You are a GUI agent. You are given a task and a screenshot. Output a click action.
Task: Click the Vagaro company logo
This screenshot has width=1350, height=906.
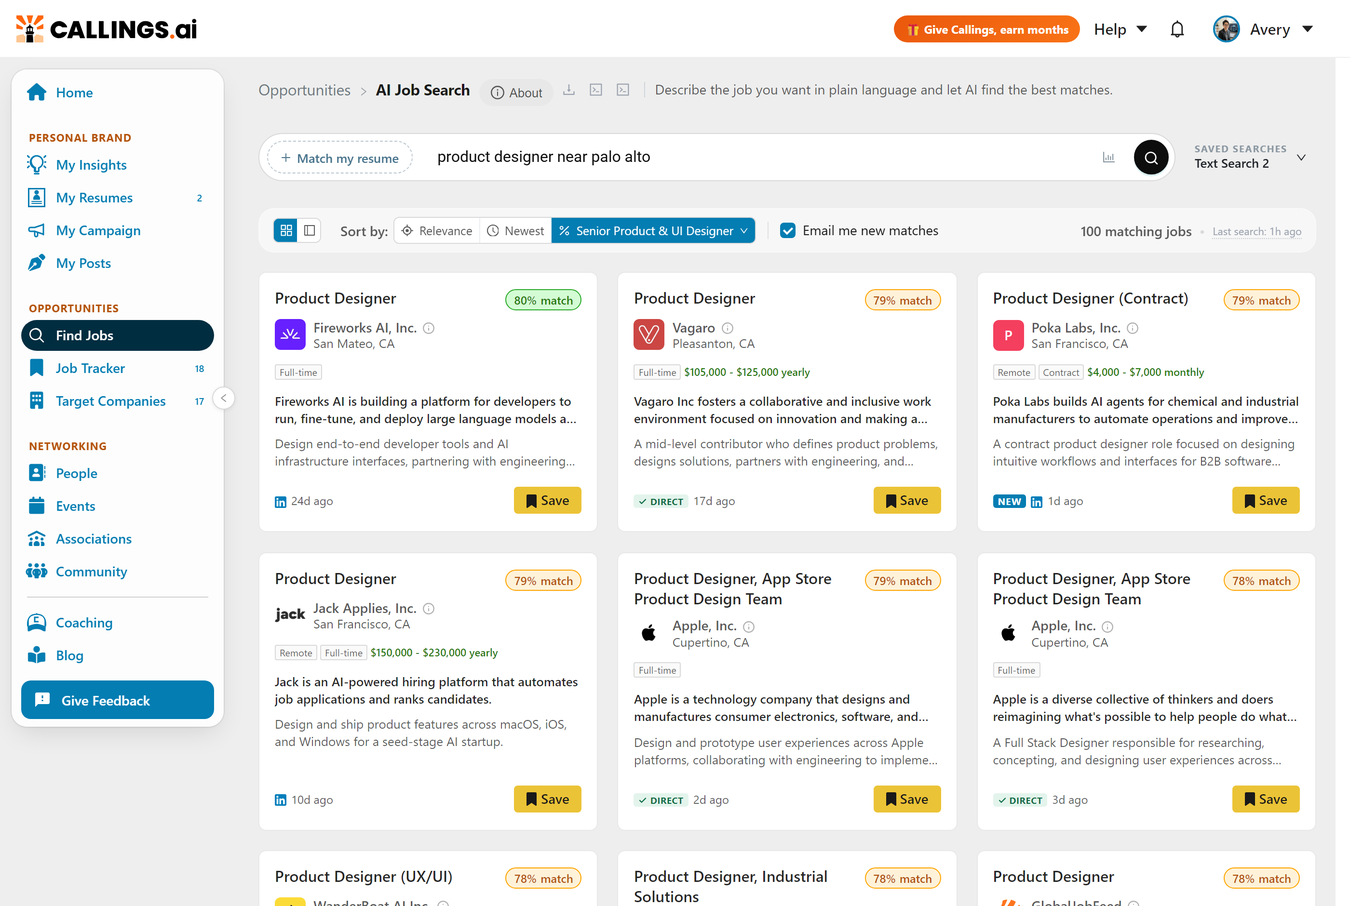point(649,335)
